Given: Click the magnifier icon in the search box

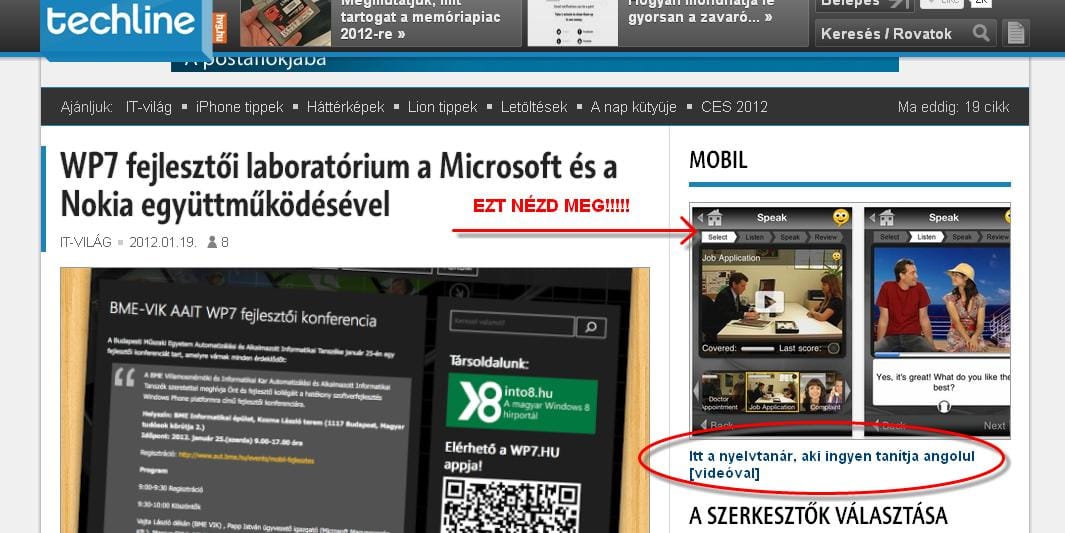Looking at the screenshot, I should click(x=981, y=33).
